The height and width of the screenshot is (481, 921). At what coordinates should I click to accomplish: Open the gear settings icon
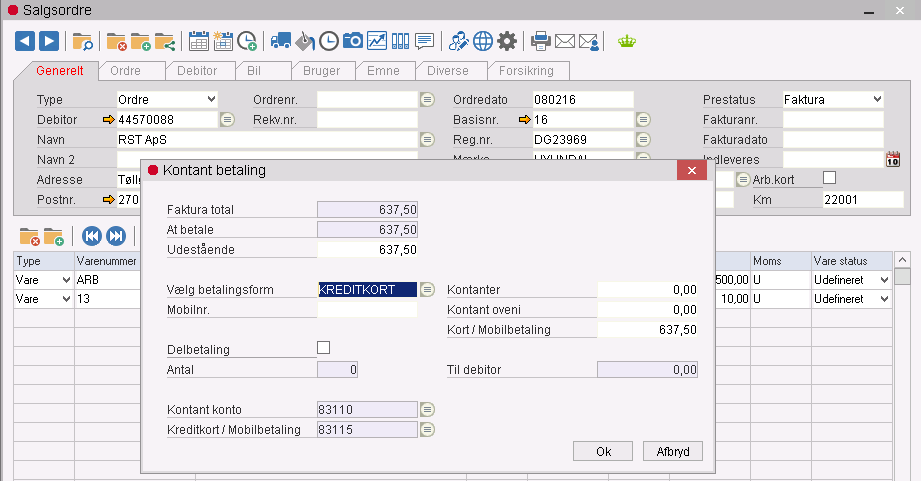(507, 41)
